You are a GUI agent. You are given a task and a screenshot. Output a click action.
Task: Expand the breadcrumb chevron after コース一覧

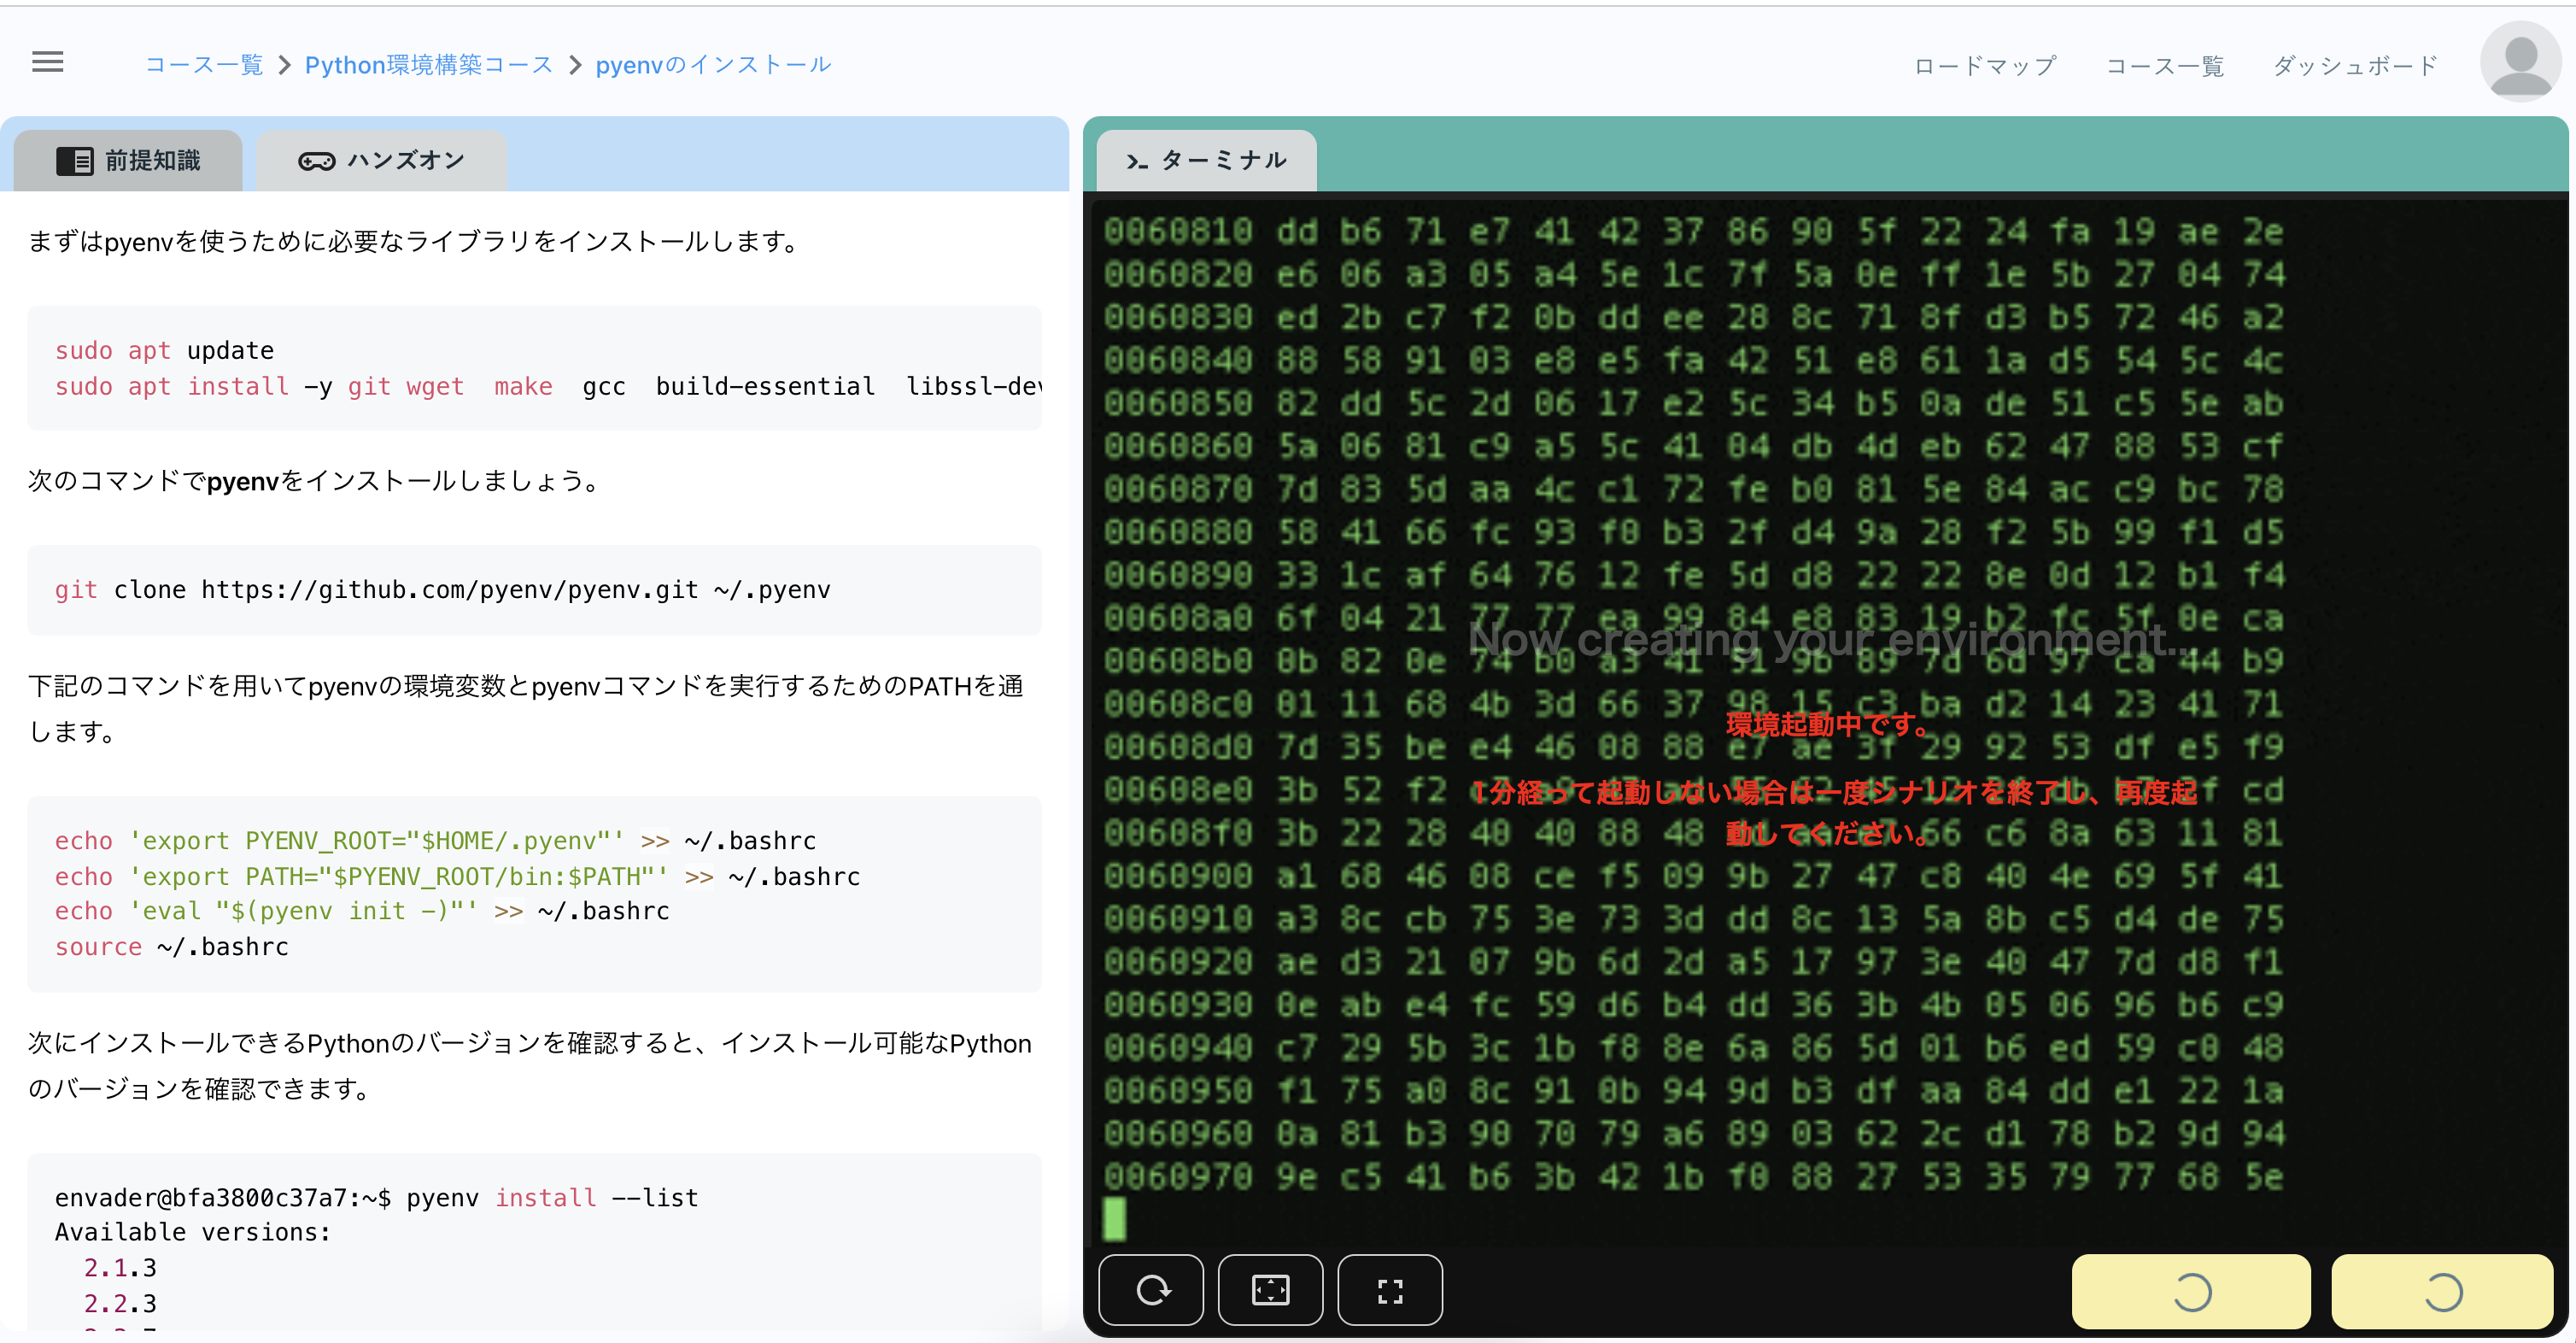pyautogui.click(x=285, y=64)
